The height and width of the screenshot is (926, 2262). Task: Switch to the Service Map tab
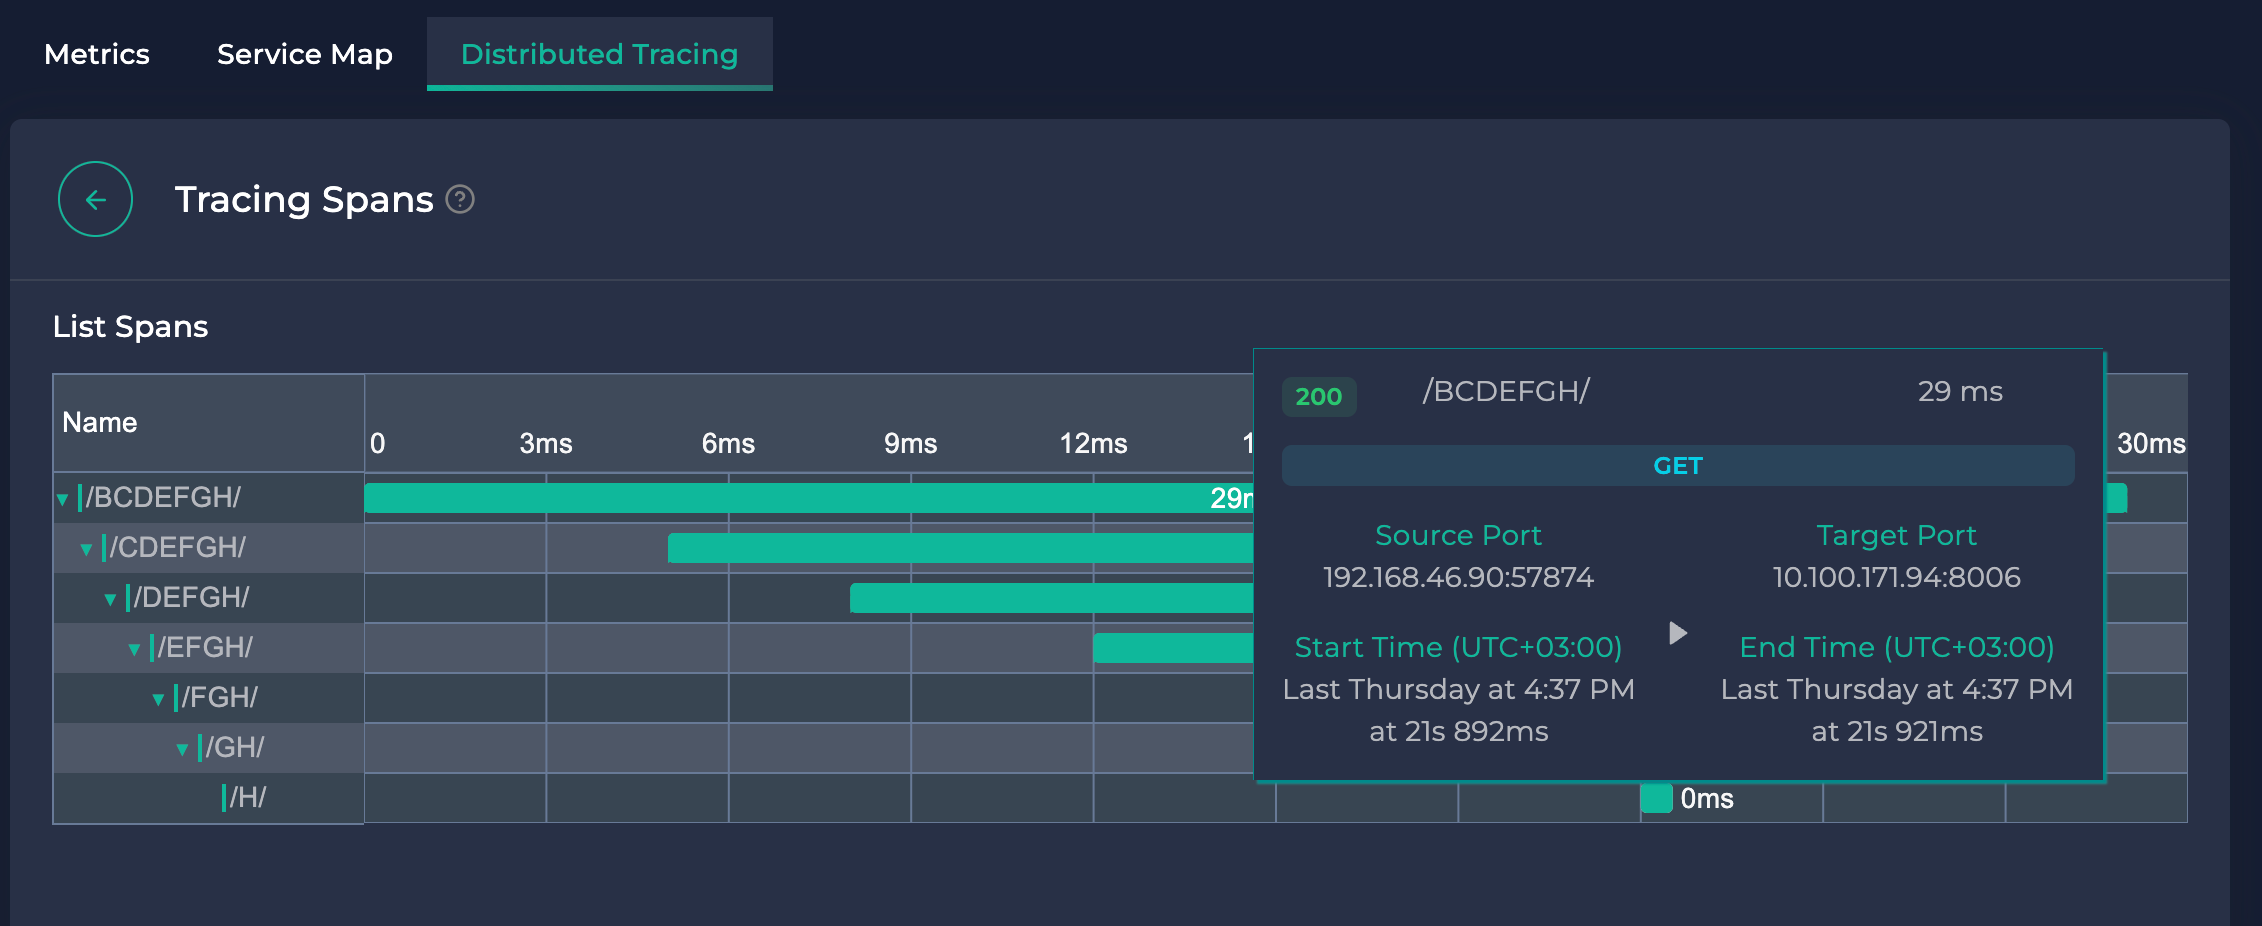point(304,54)
